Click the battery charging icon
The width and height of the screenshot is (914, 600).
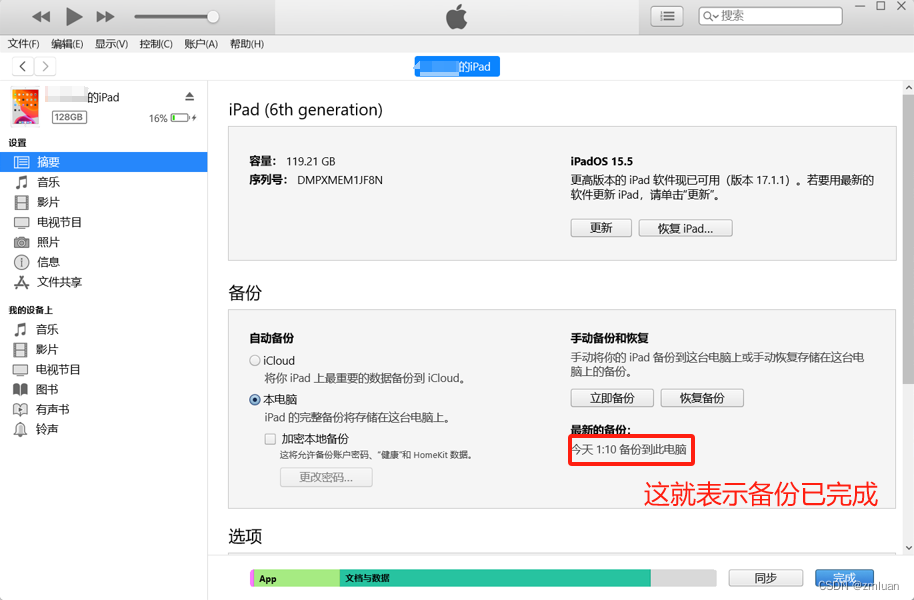184,118
